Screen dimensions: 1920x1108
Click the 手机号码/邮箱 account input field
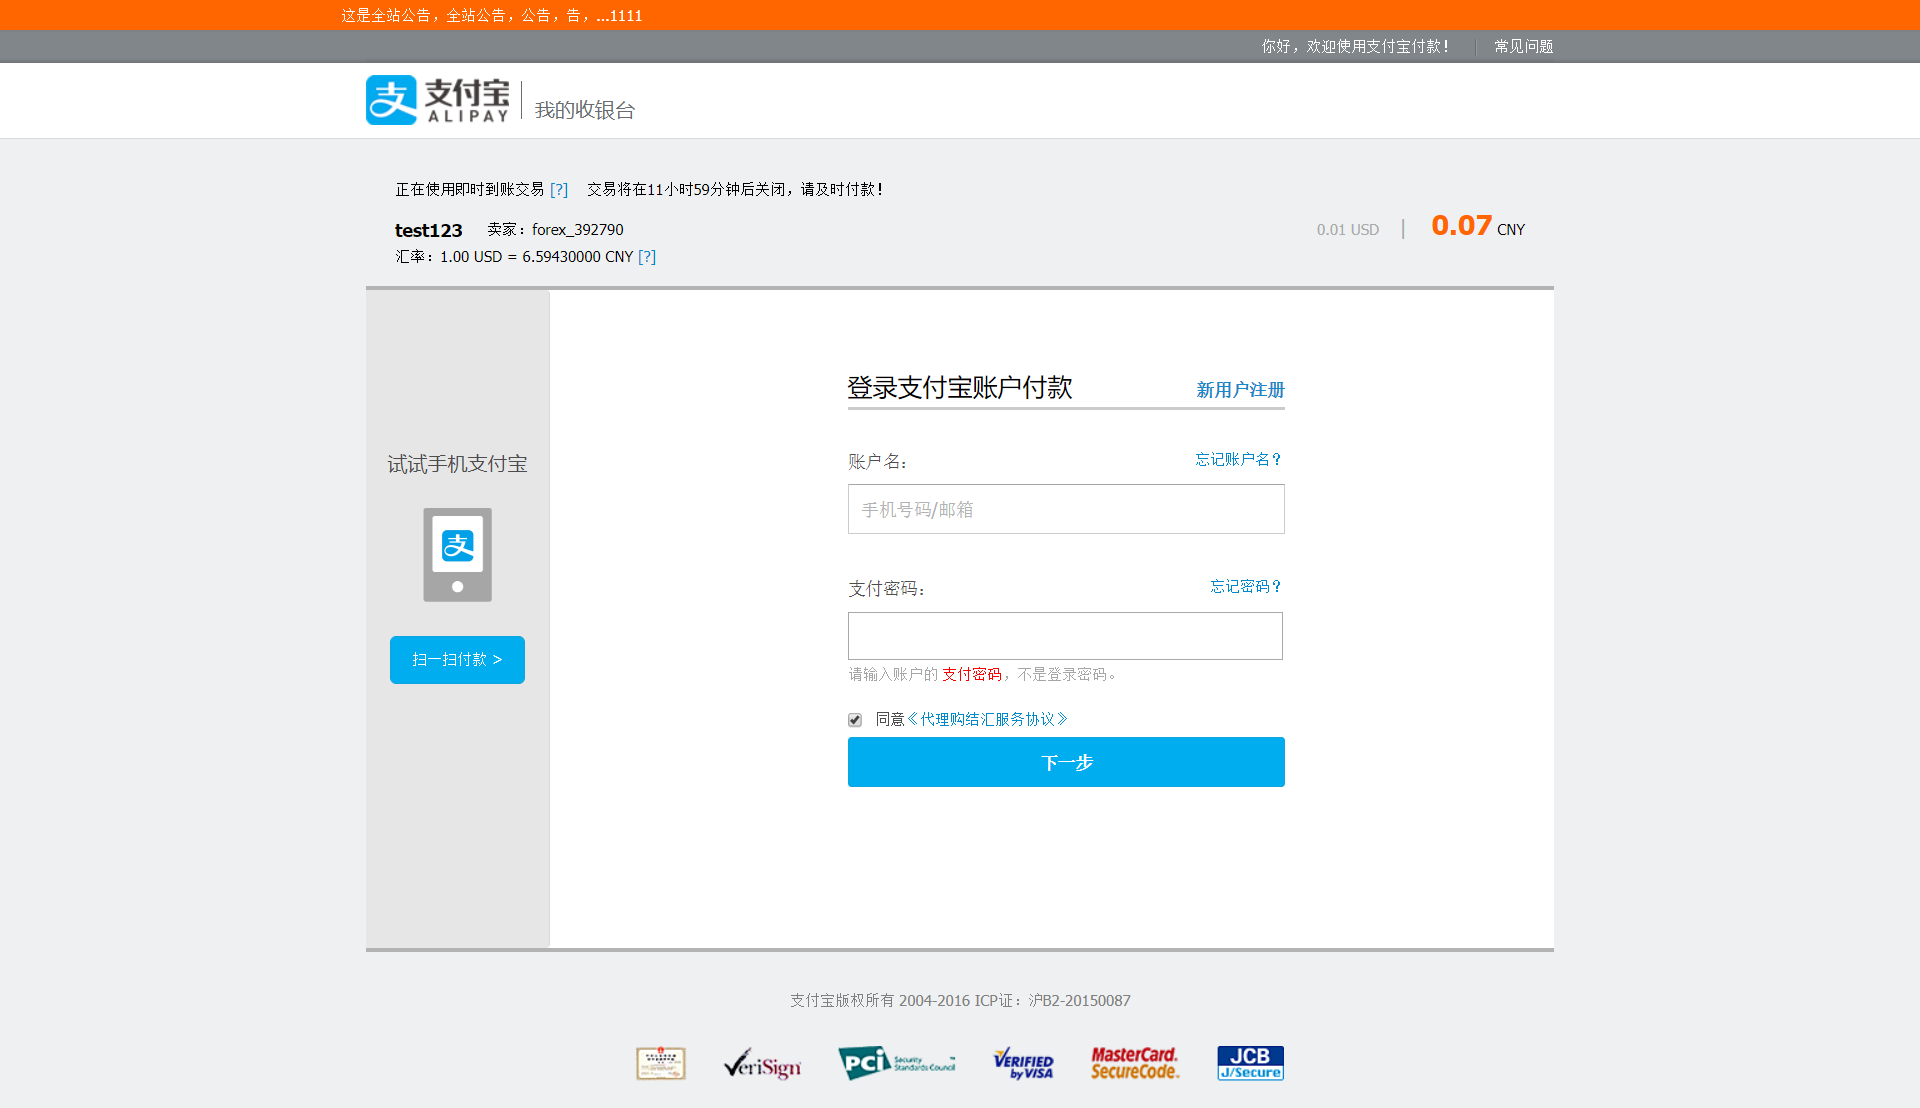pos(1065,509)
